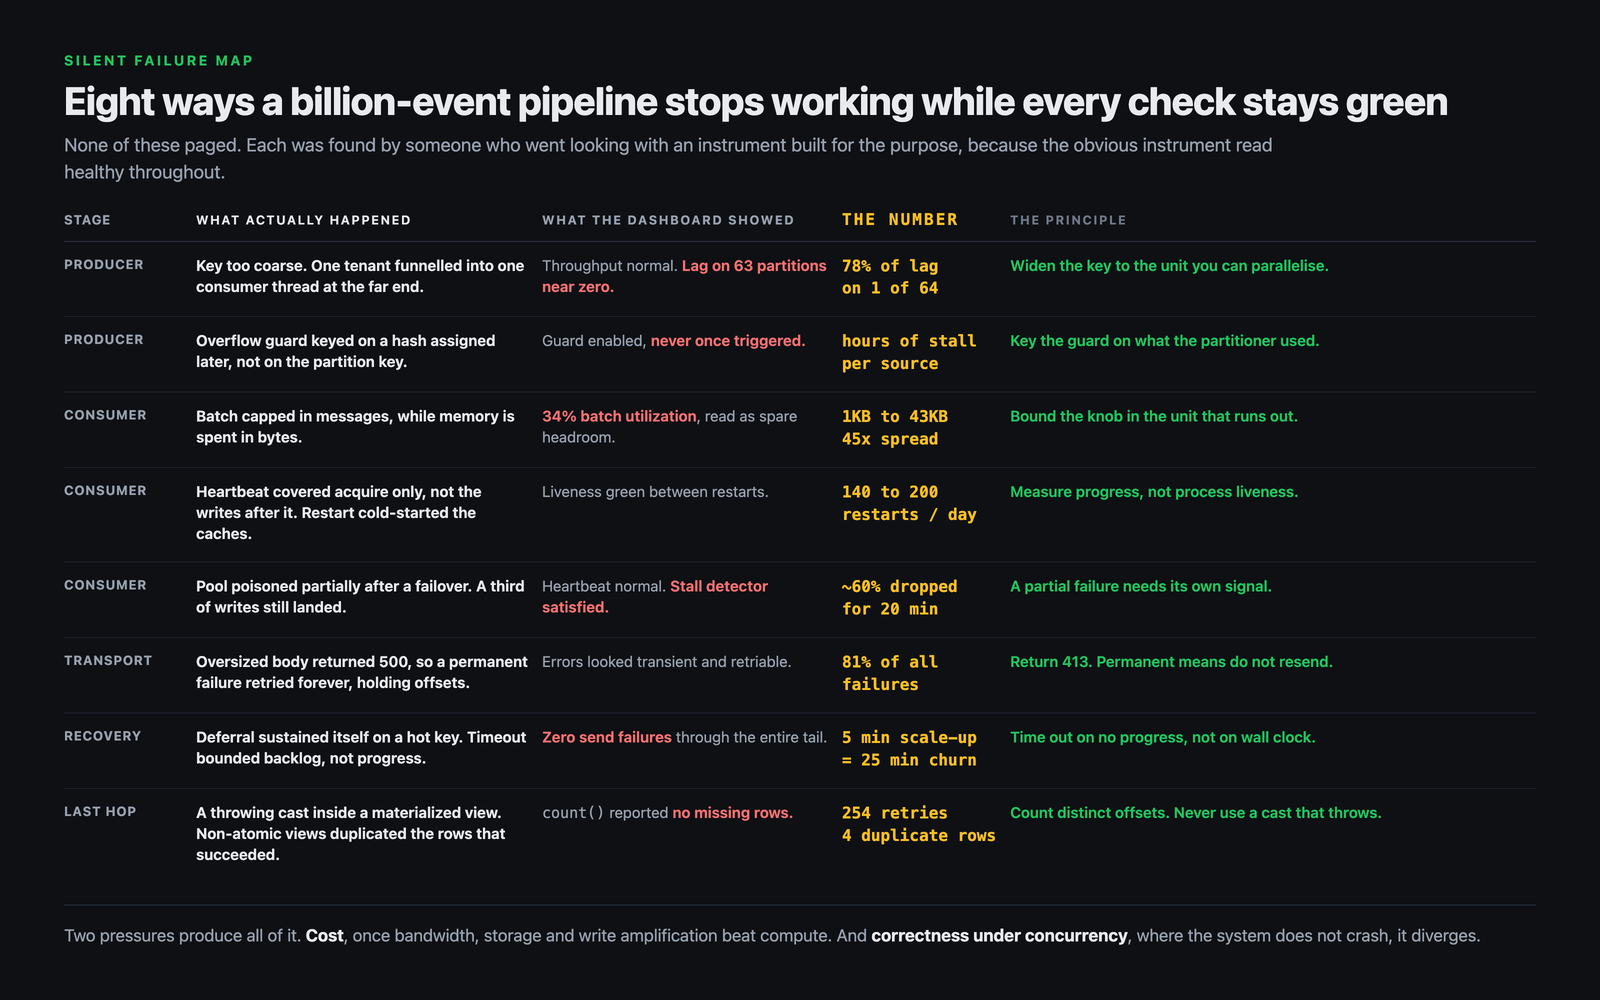This screenshot has height=1000, width=1600.
Task: Click 'Liveness green between restarts.'
Action: pyautogui.click(x=655, y=492)
